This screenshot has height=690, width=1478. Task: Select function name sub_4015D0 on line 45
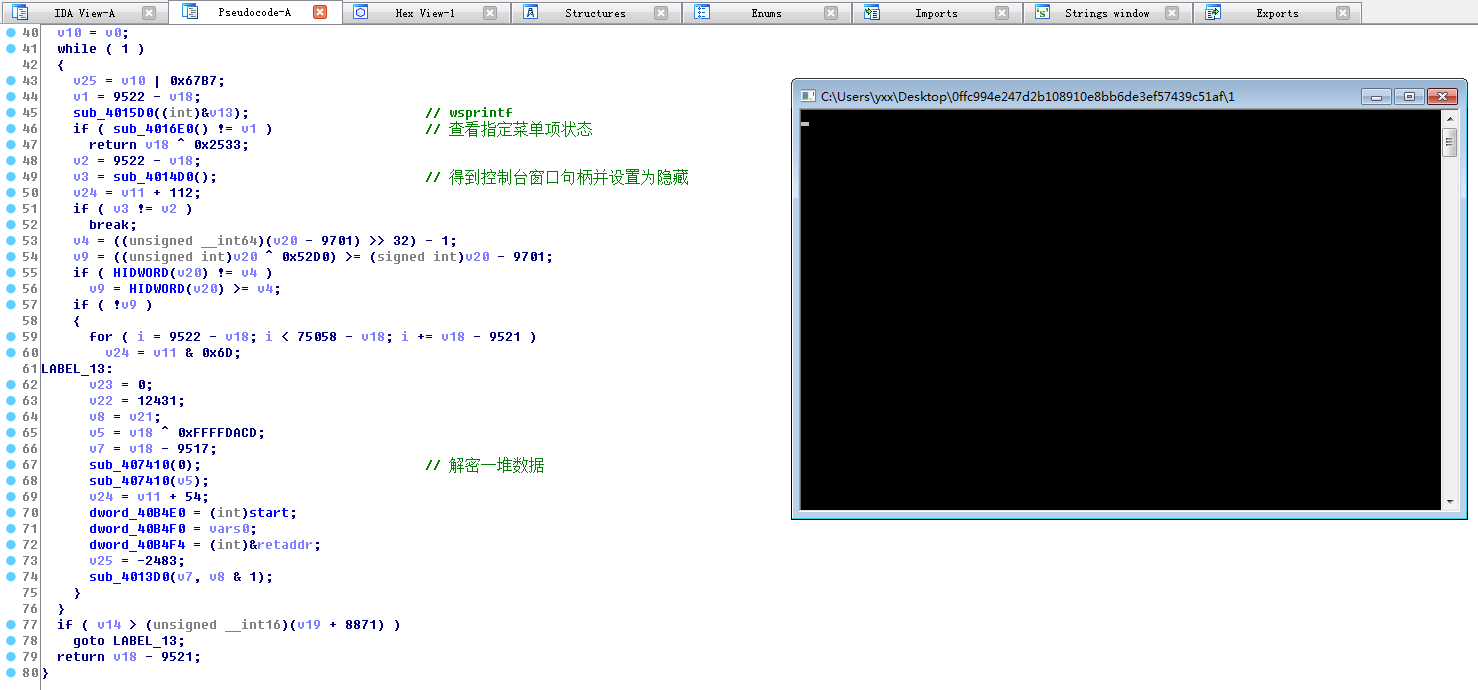pos(113,112)
